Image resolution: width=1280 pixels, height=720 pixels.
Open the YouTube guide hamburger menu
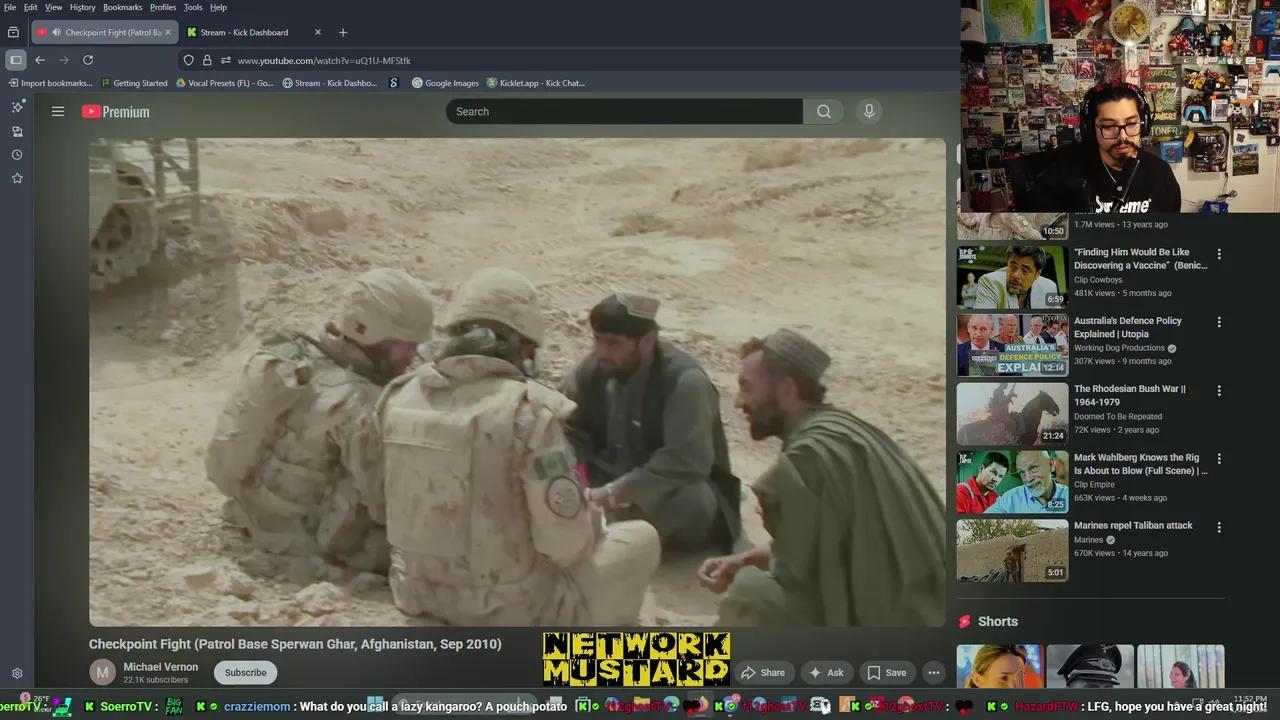click(58, 111)
